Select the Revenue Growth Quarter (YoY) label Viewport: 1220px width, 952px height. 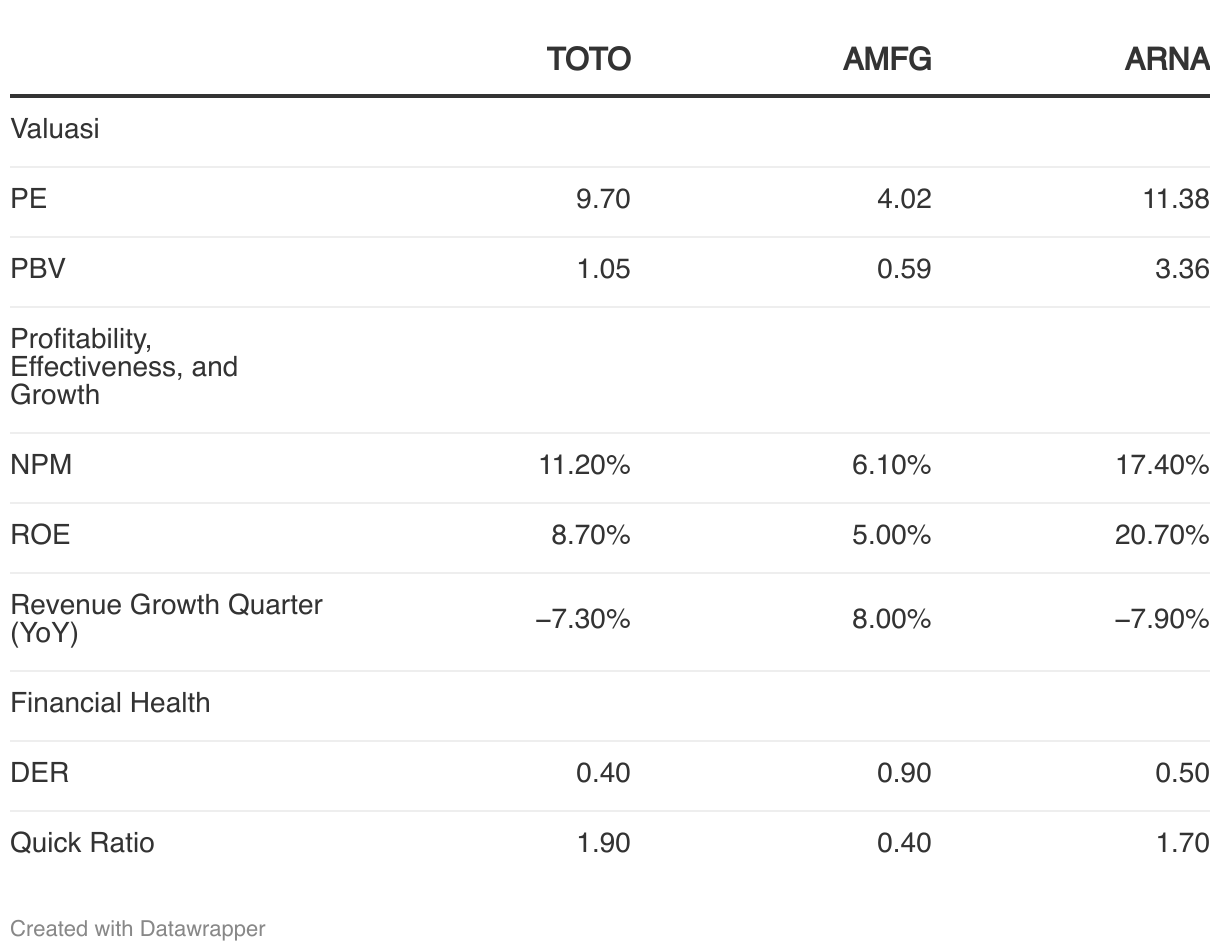(166, 619)
